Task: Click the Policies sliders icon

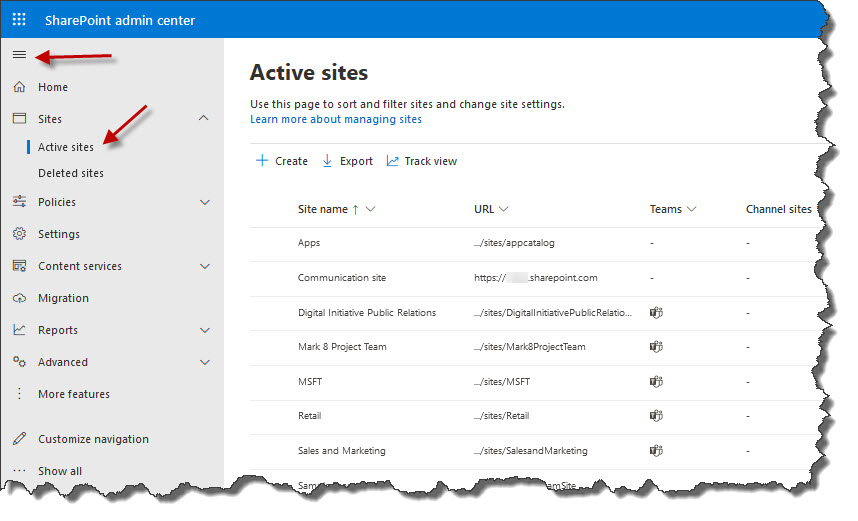Action: pyautogui.click(x=19, y=201)
